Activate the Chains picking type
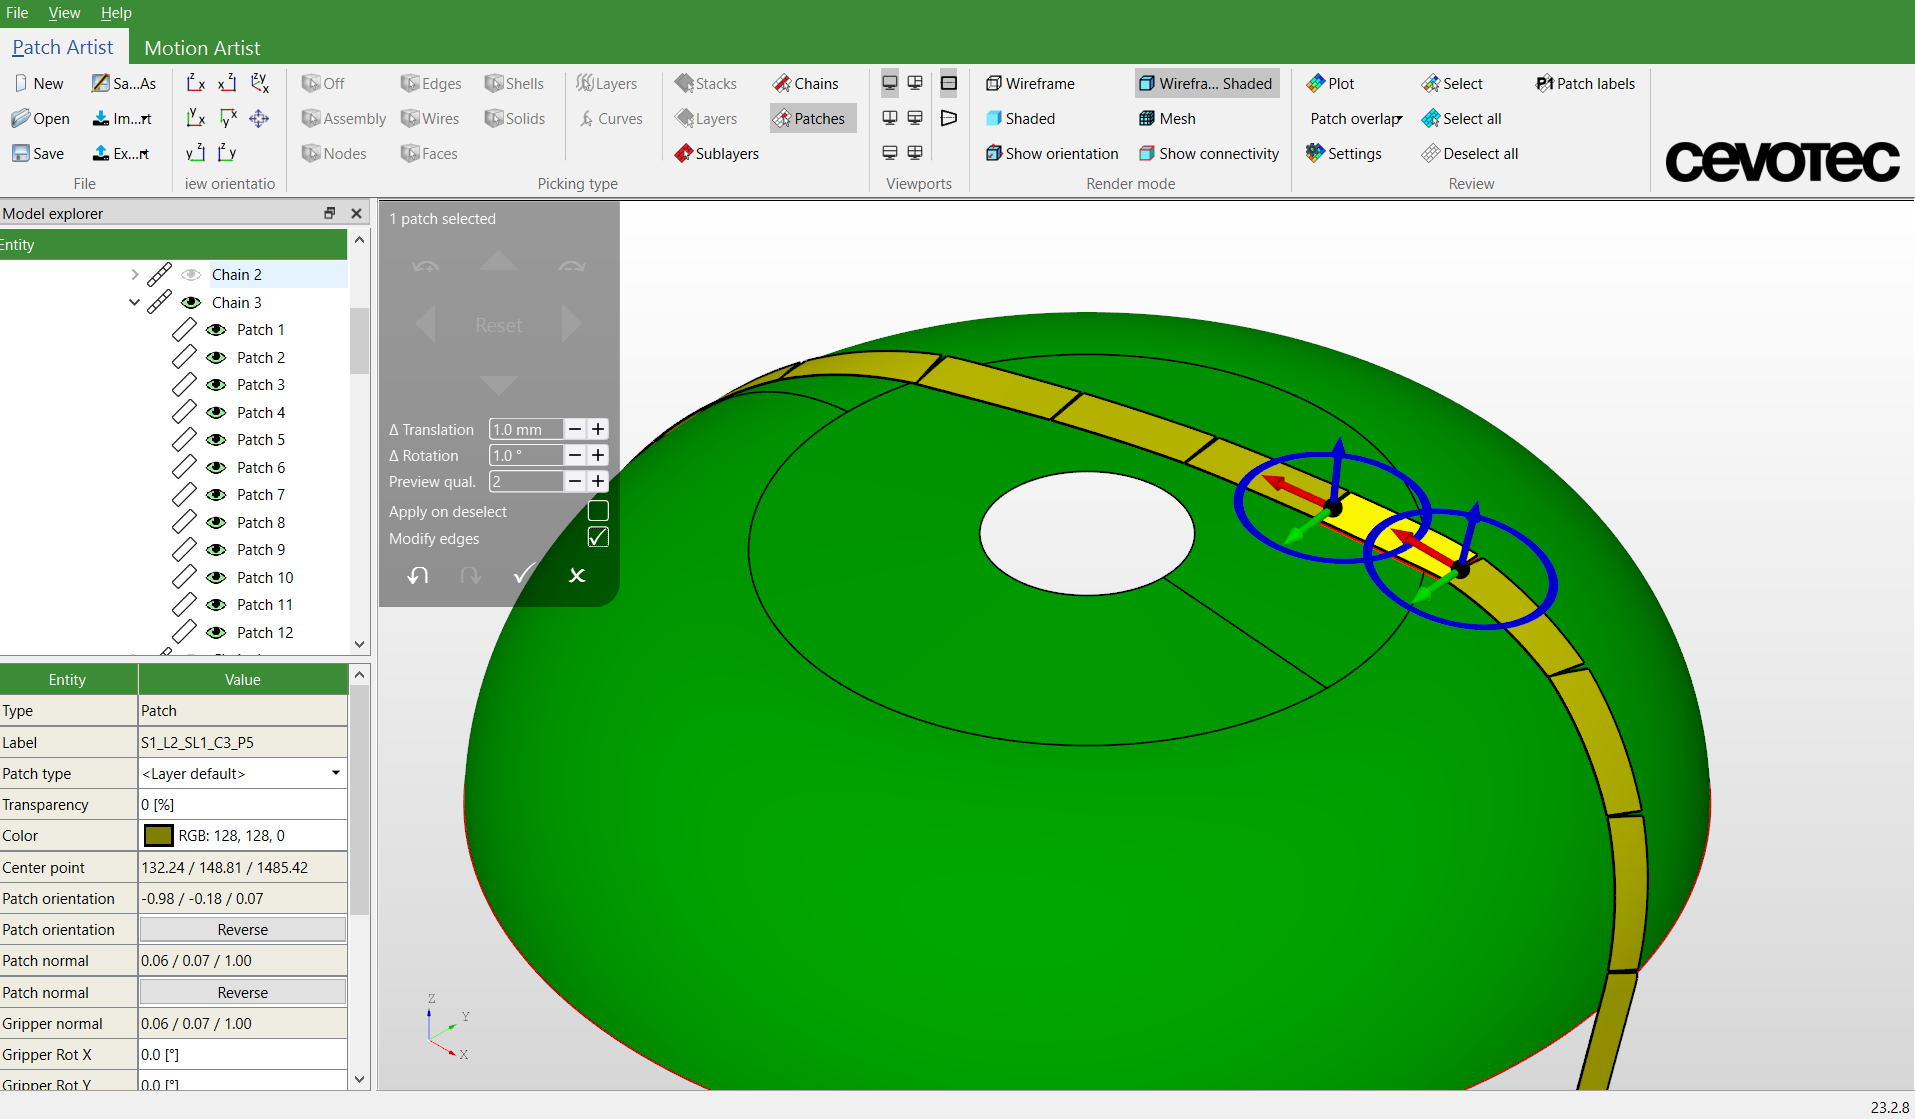This screenshot has width=1915, height=1119. (806, 84)
